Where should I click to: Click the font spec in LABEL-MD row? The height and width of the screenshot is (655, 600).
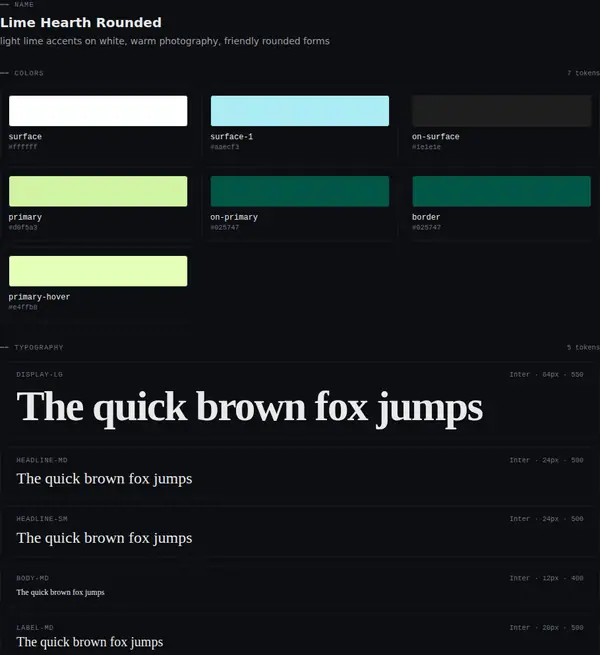coord(546,628)
